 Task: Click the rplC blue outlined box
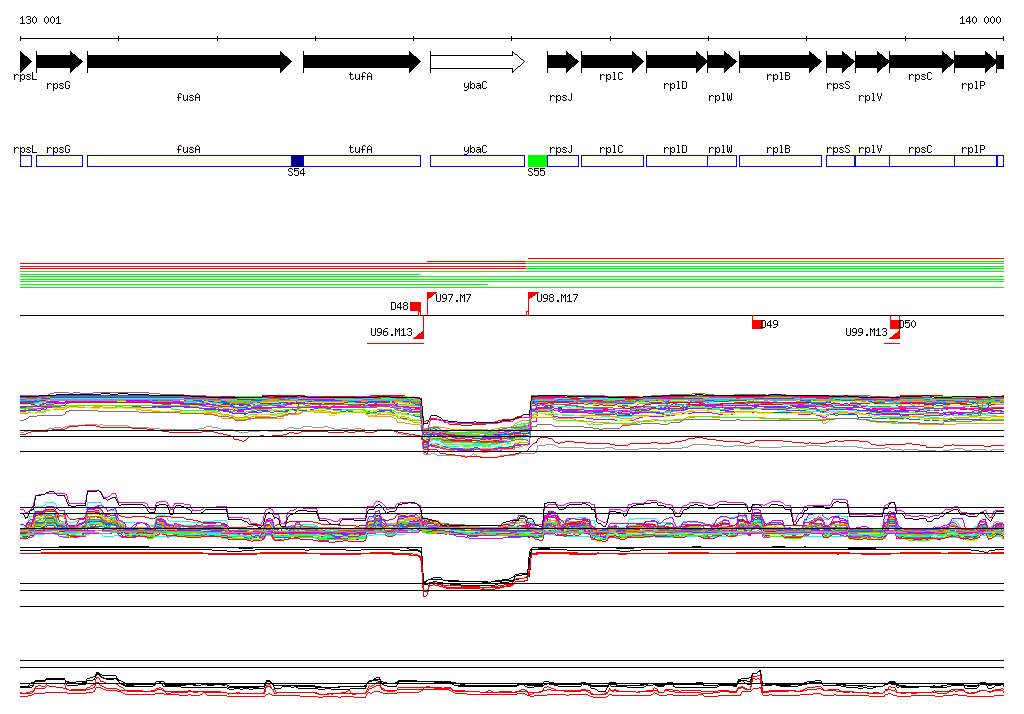613,161
